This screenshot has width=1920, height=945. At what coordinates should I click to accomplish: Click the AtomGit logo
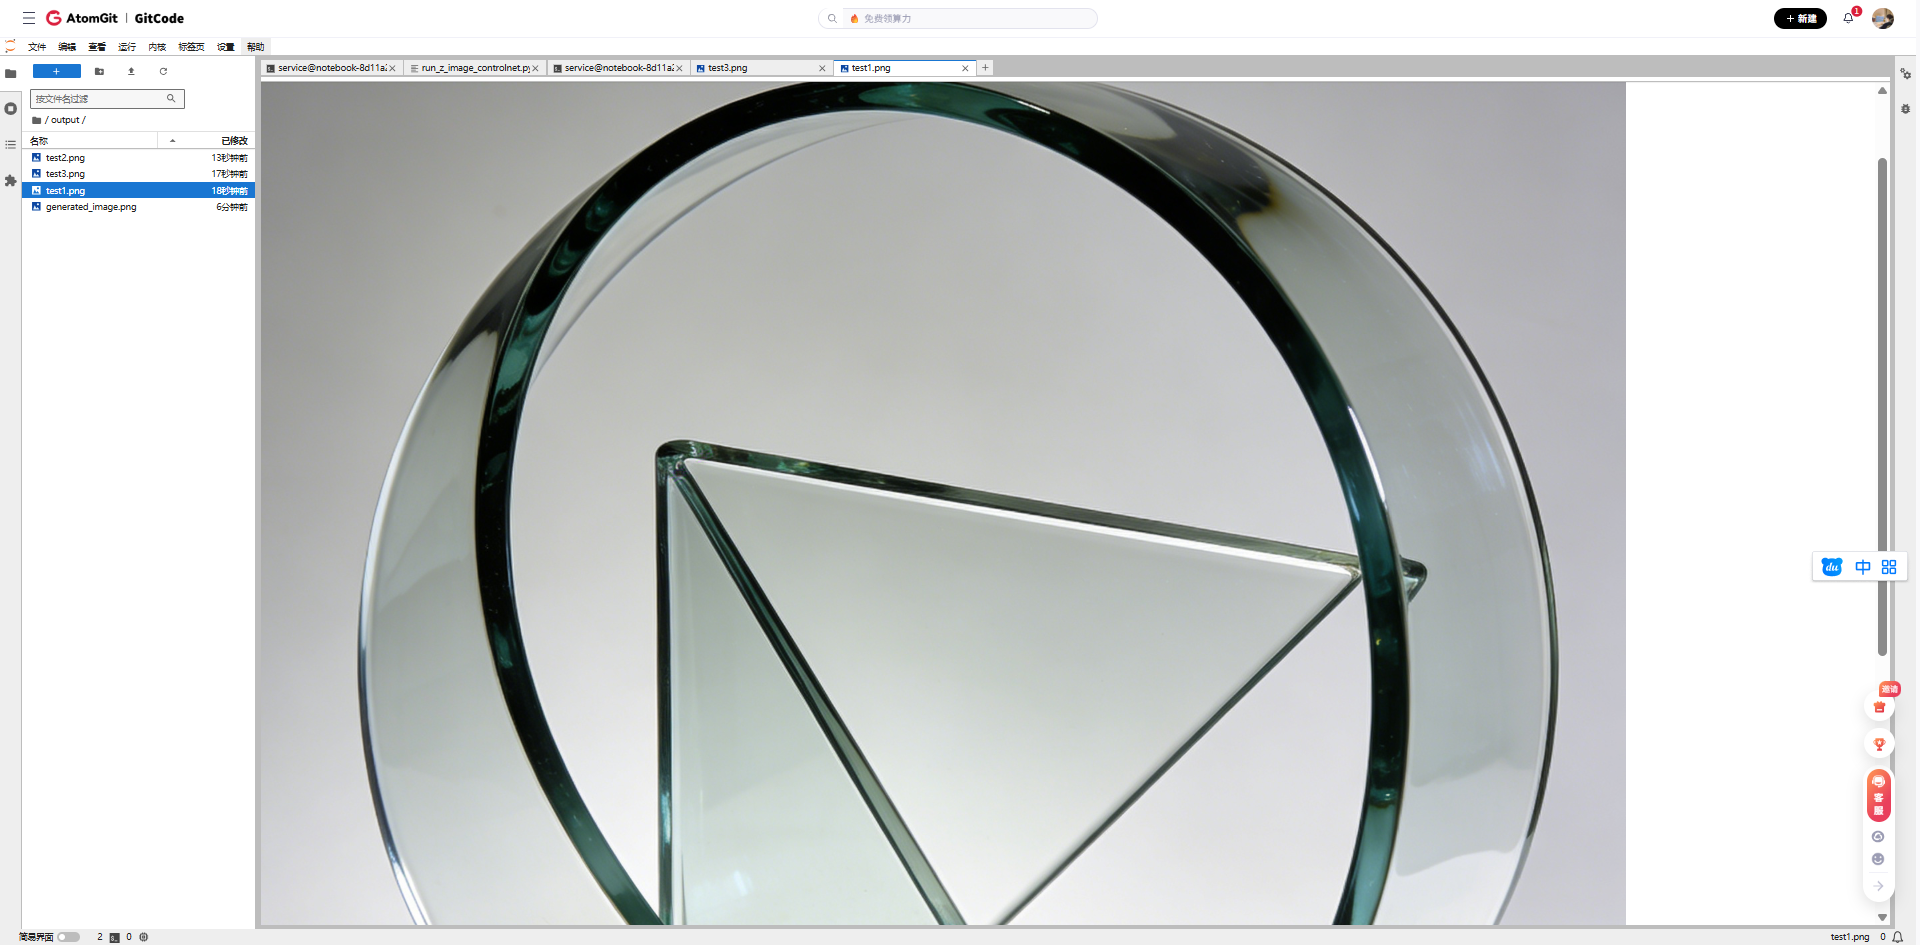[x=82, y=18]
